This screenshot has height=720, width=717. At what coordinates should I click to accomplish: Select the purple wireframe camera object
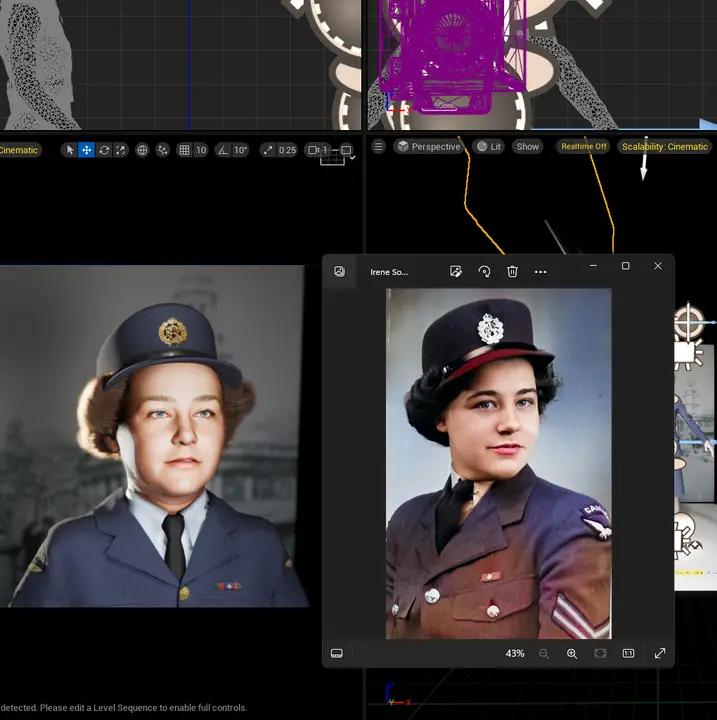click(452, 55)
